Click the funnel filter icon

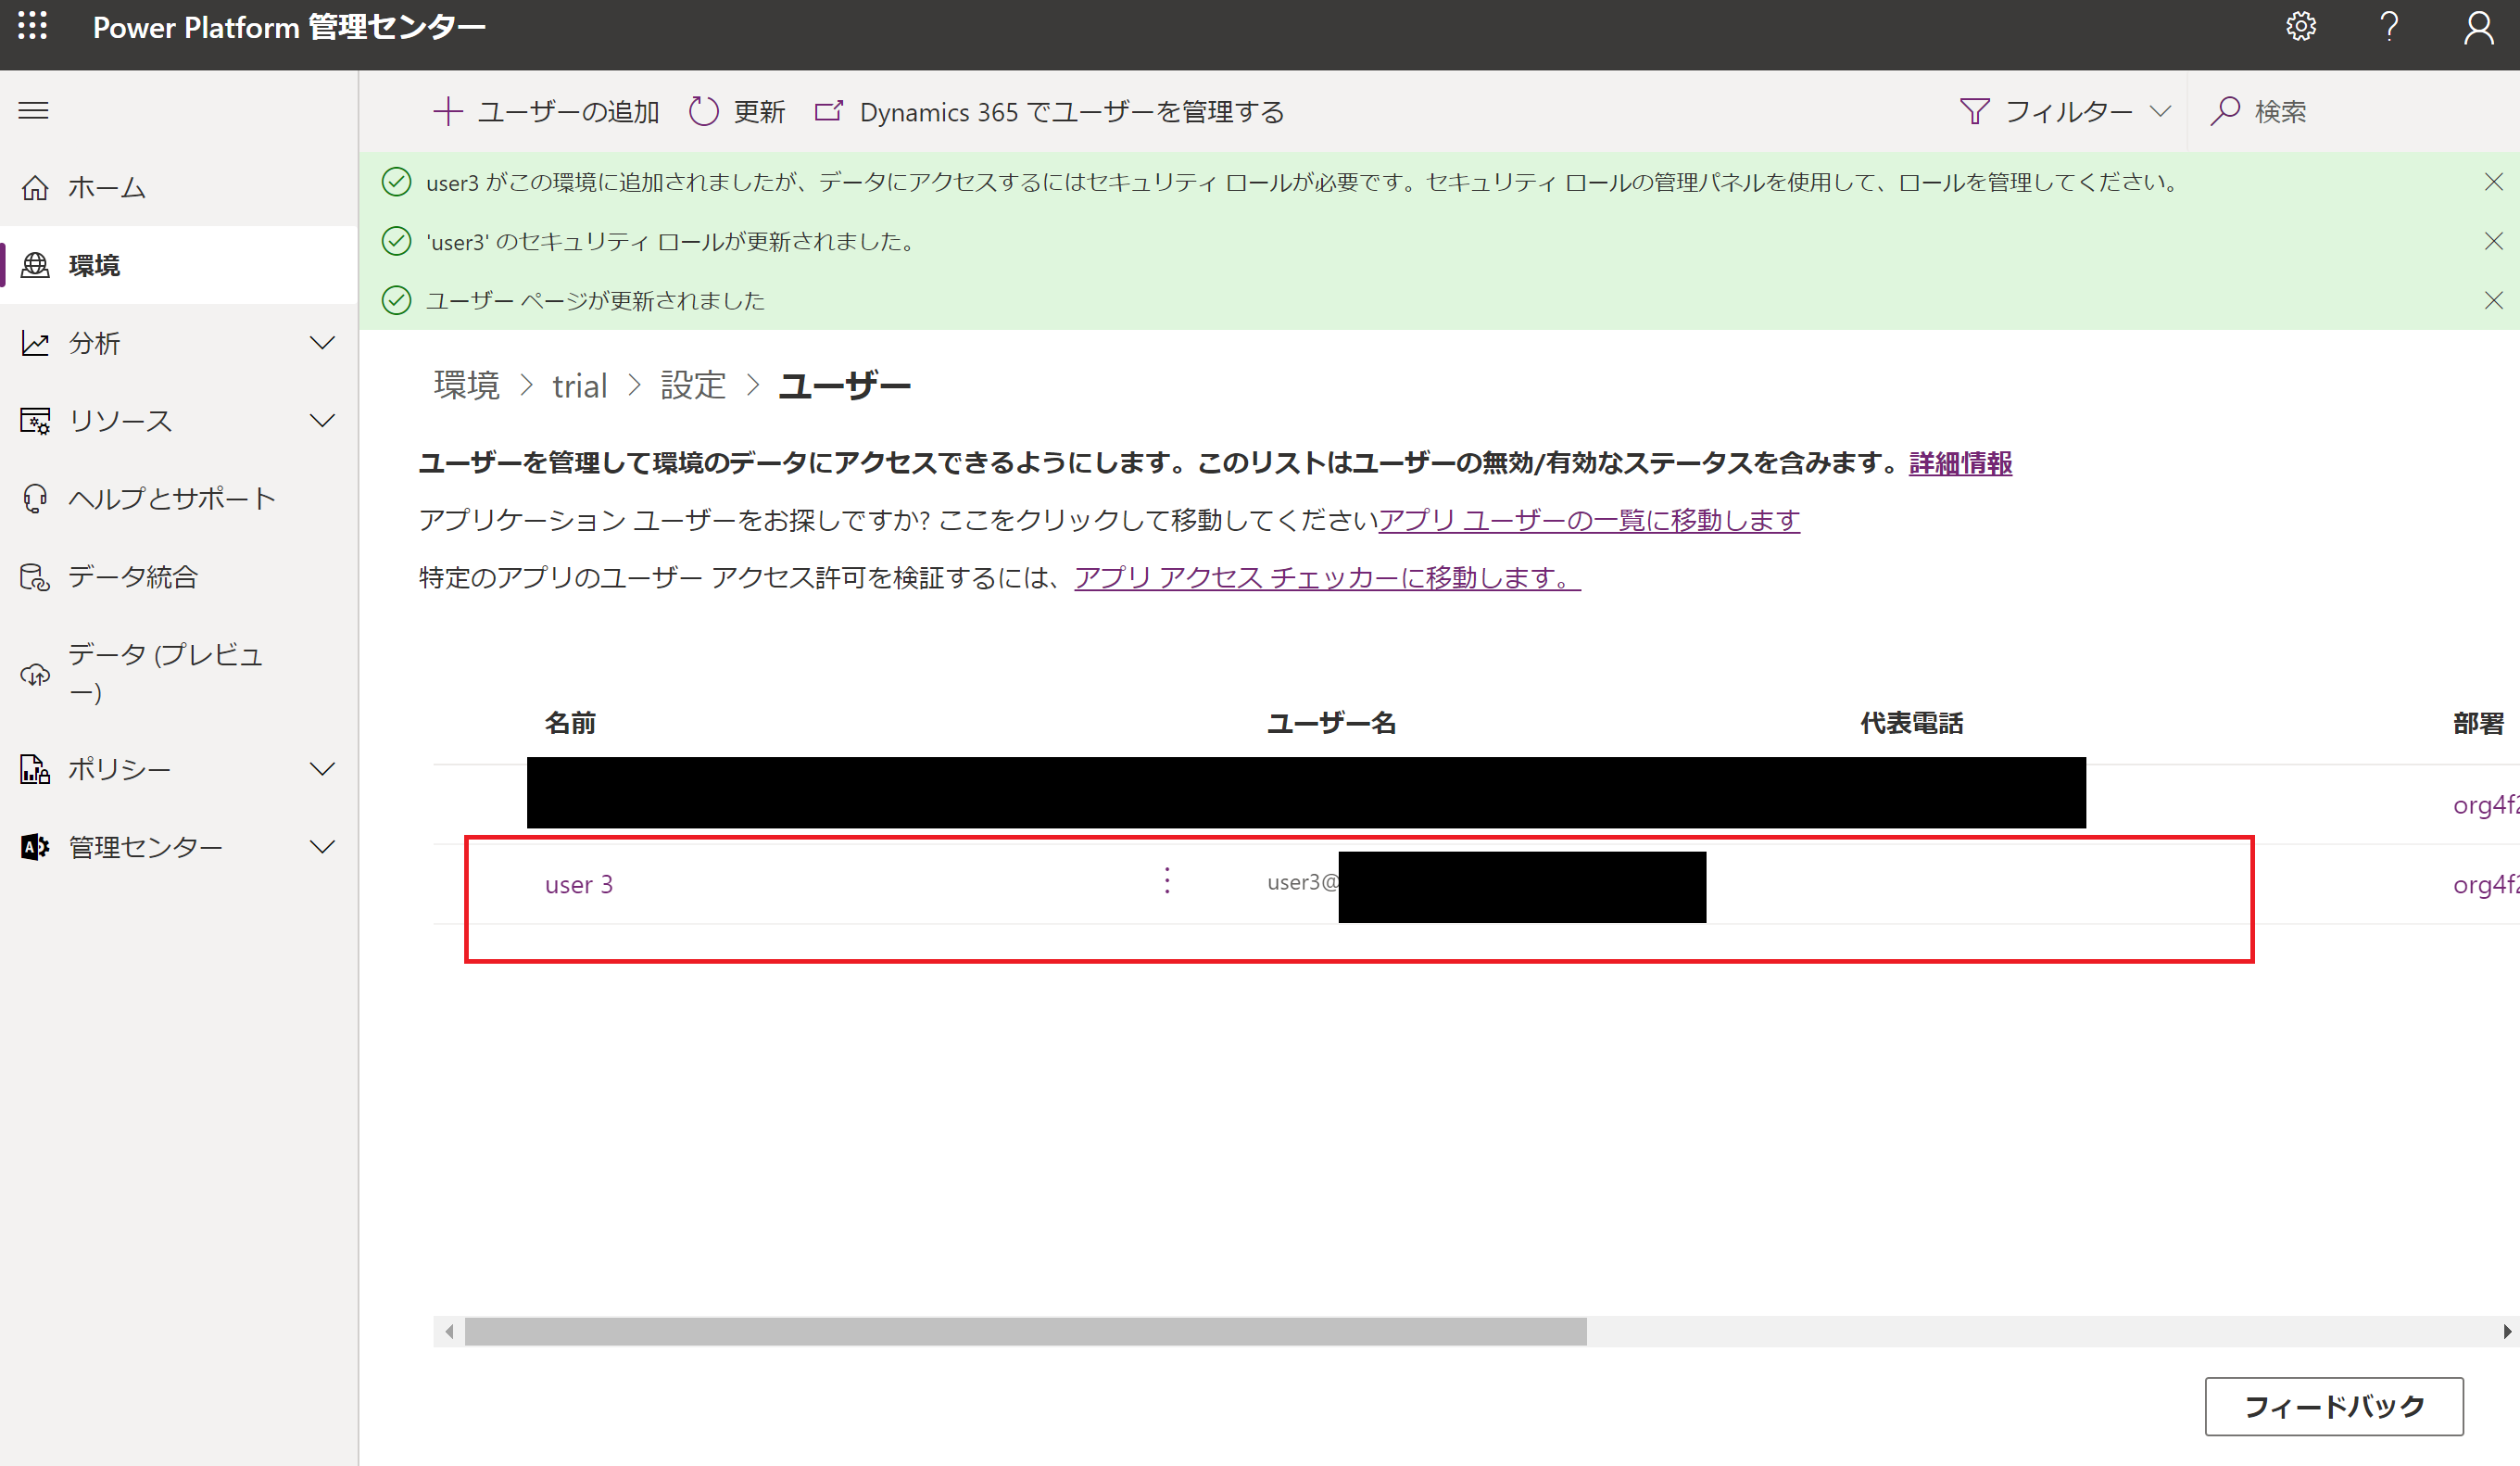[1974, 111]
